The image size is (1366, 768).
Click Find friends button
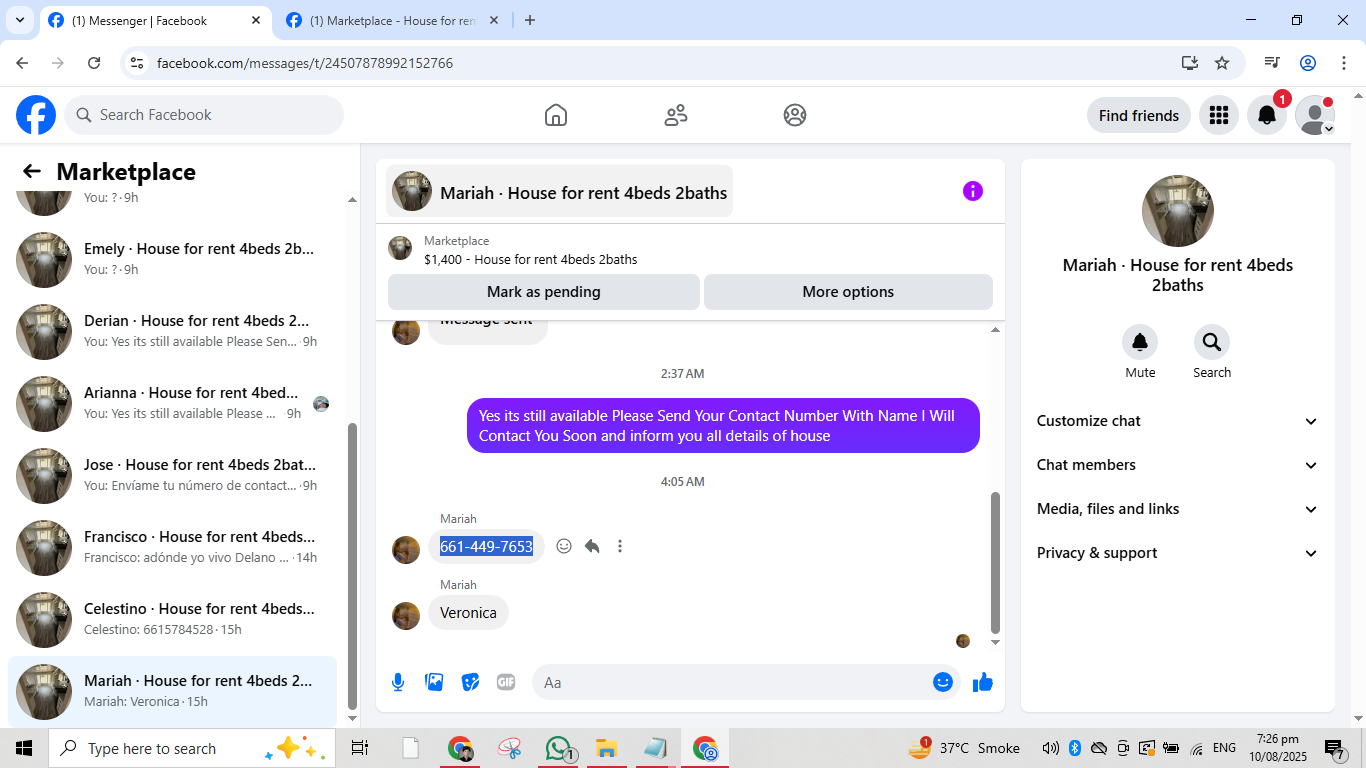[1139, 115]
